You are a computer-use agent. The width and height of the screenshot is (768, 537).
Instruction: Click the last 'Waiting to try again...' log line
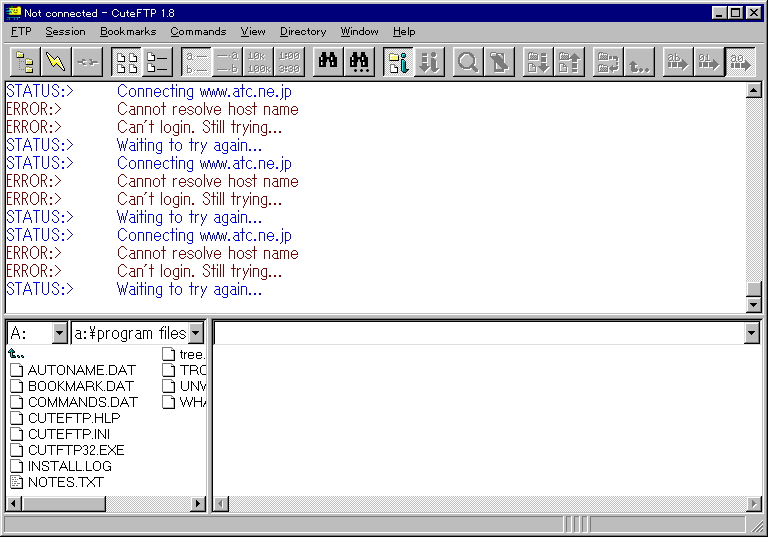pos(189,289)
